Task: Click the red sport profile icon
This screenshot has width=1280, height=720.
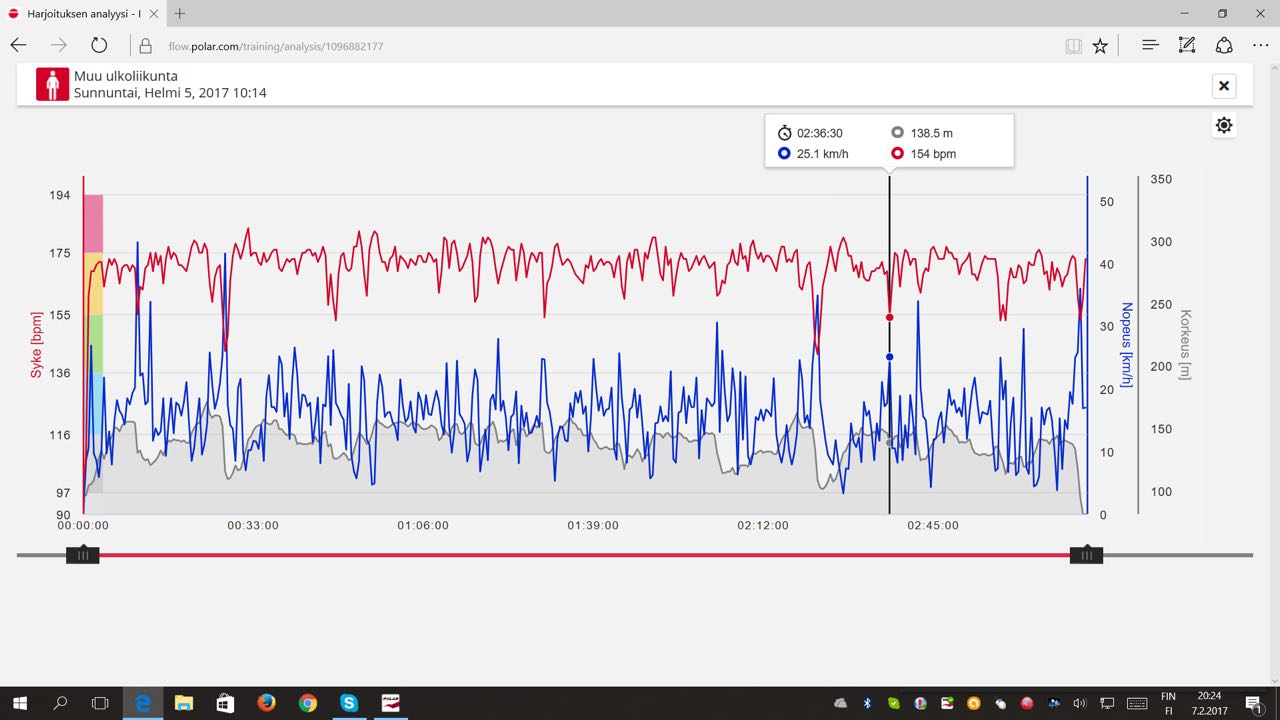Action: pyautogui.click(x=52, y=84)
